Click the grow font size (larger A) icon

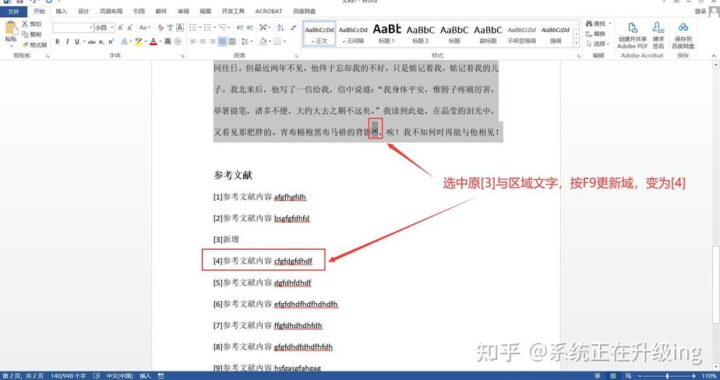(x=120, y=28)
